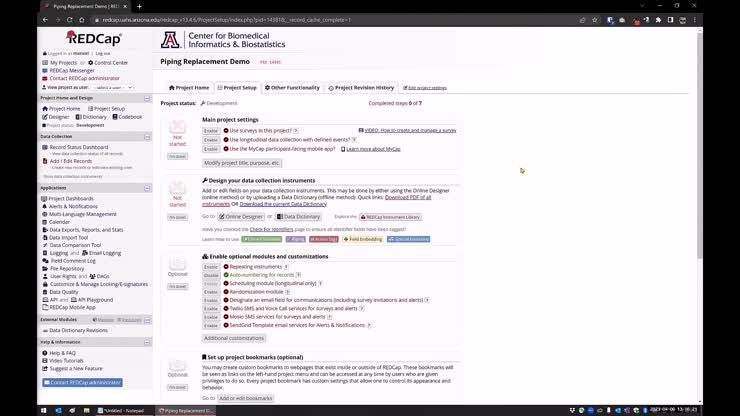Collapse the Applications sidebar section
The width and height of the screenshot is (740, 416).
[x=147, y=187]
